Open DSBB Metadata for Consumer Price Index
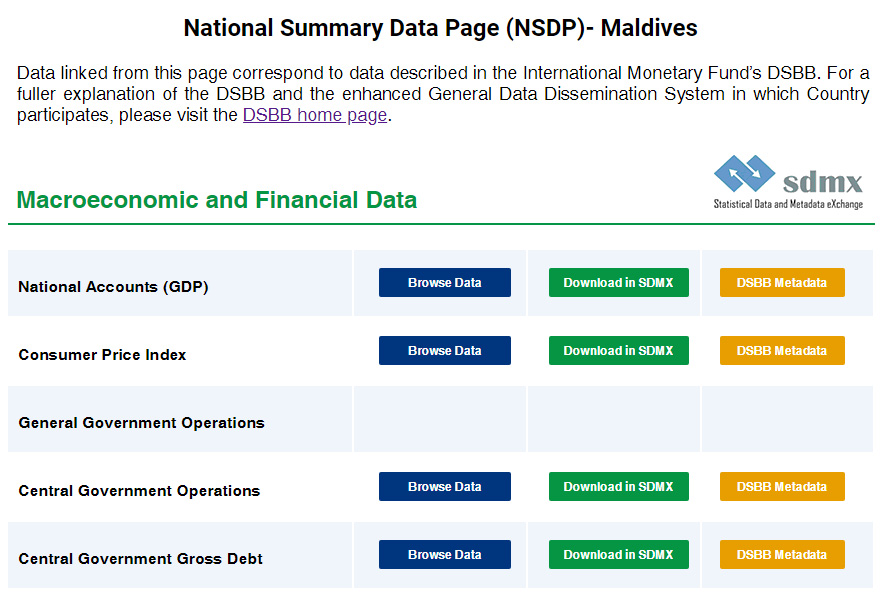881x597 pixels. (782, 350)
